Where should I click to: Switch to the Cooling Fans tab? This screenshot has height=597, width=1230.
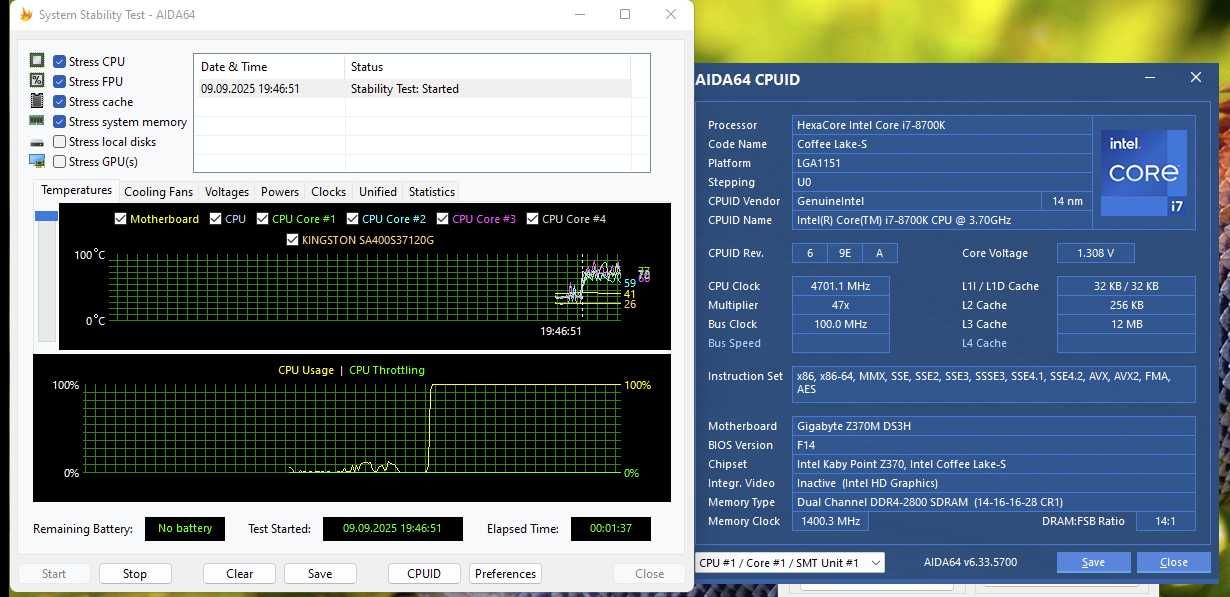(x=158, y=192)
